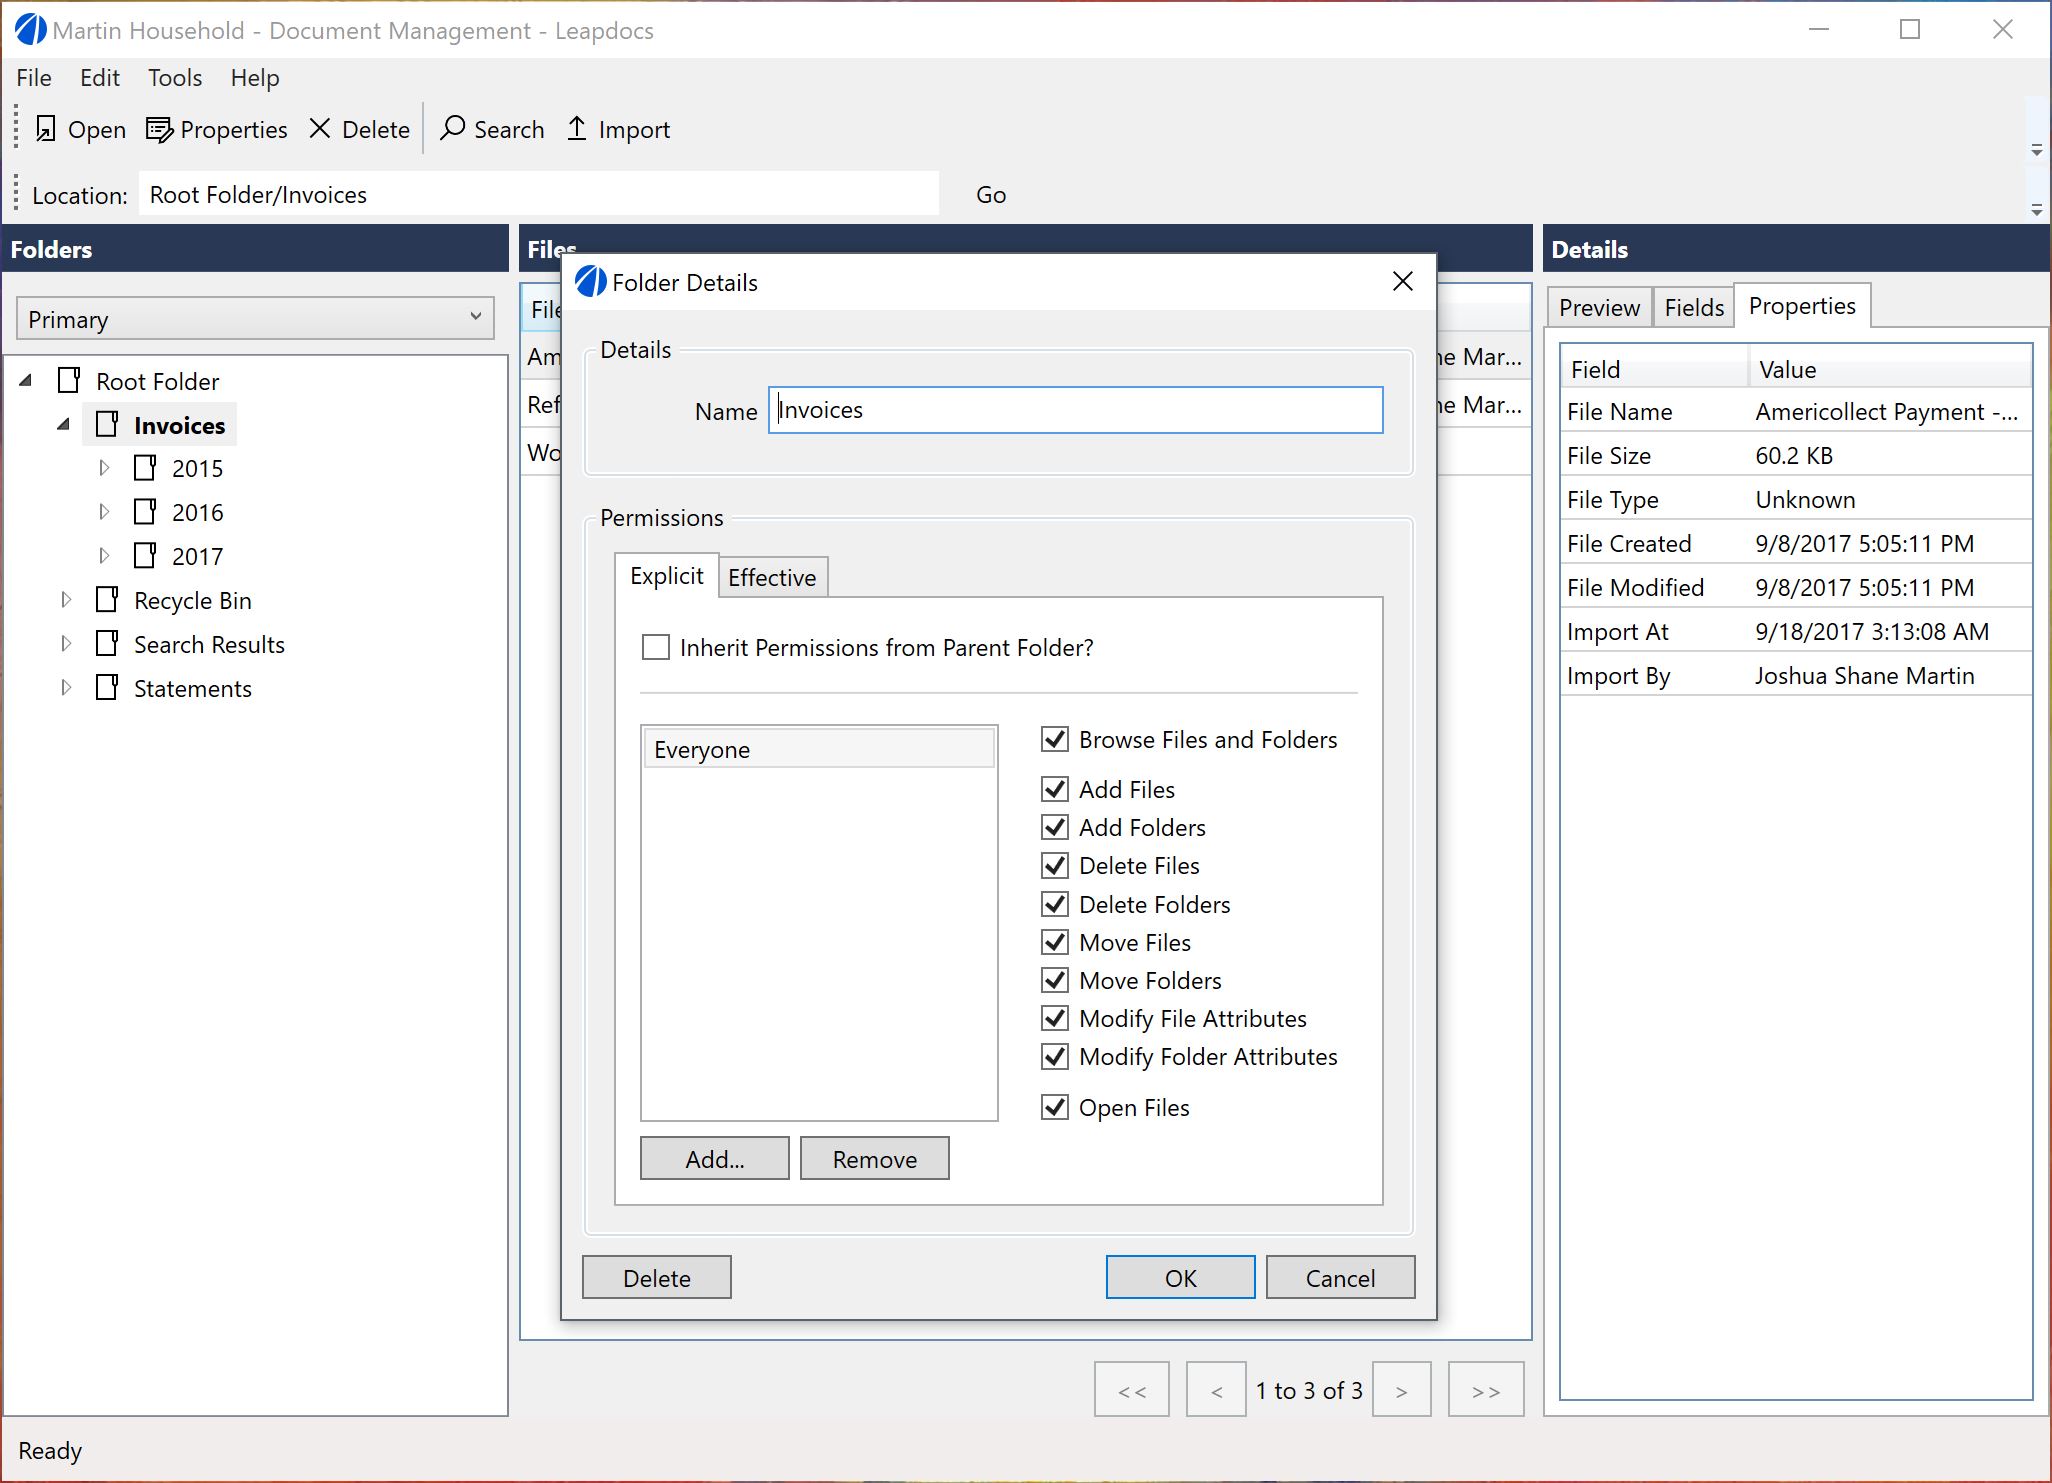
Task: Go to the previous page of files
Action: (1217, 1390)
